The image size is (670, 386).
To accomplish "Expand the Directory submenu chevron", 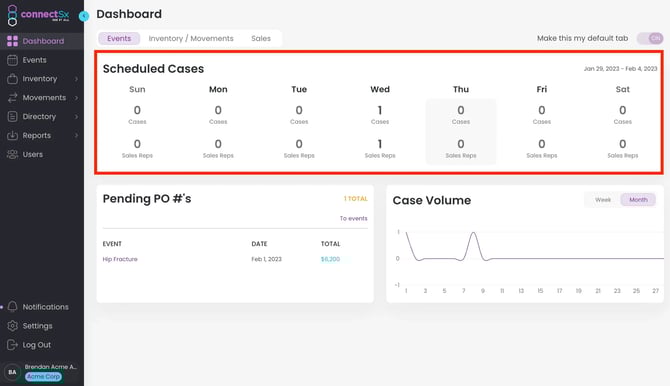I will pyautogui.click(x=76, y=117).
